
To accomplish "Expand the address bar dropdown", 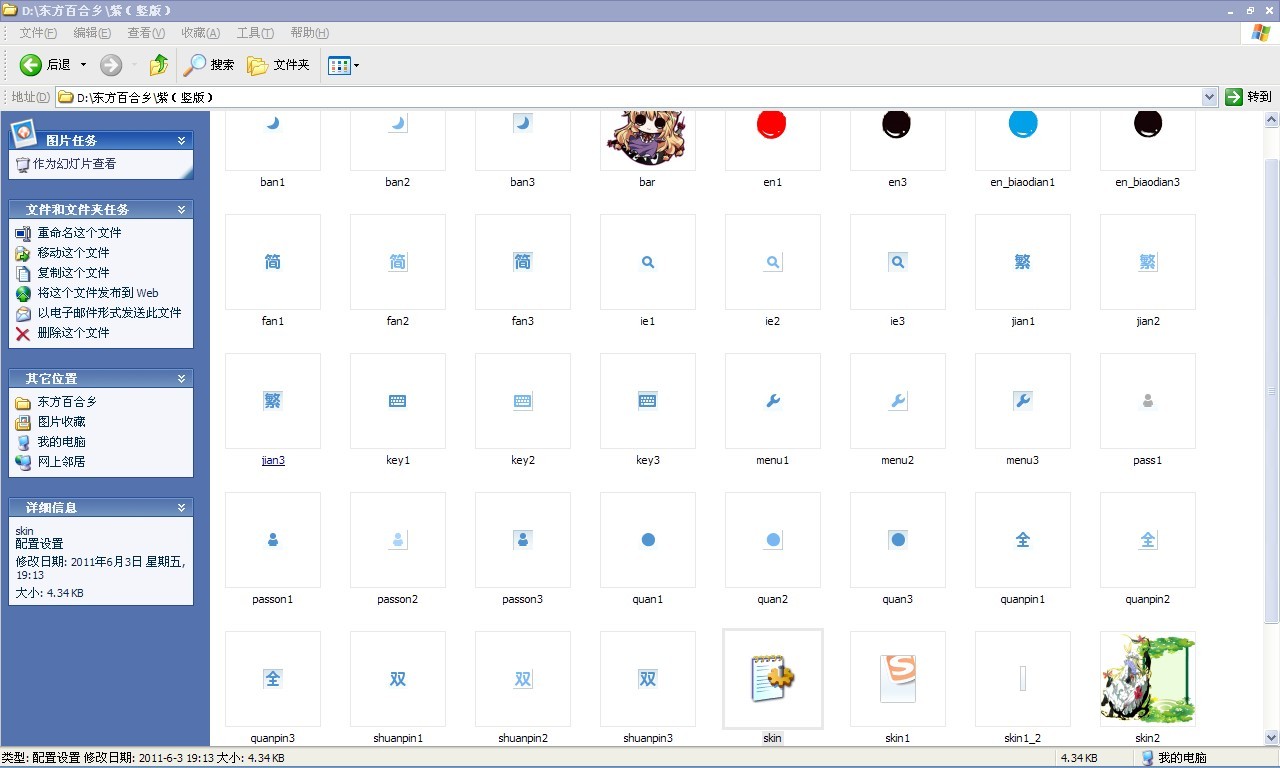I will [x=1209, y=97].
